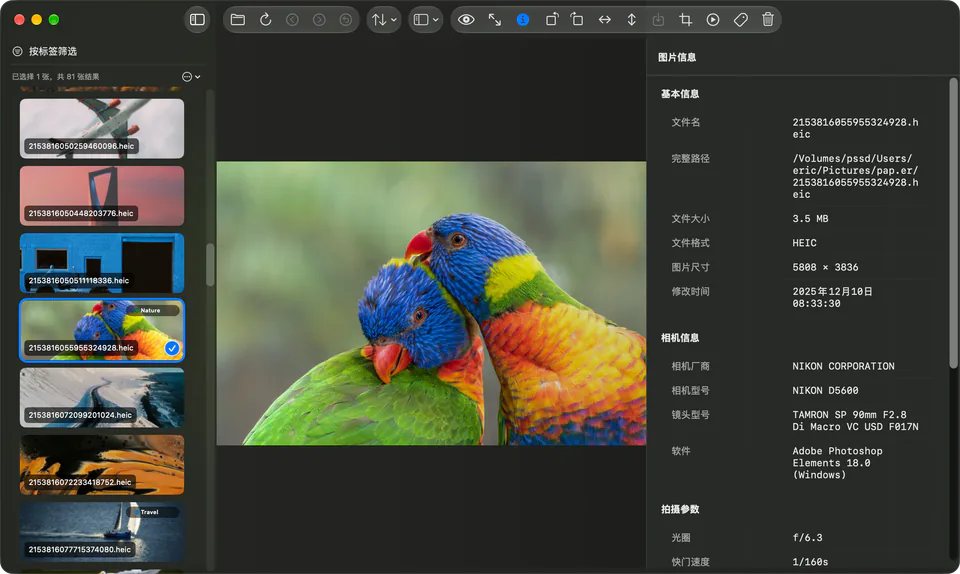Click the 已选择 1 张 result count text
960x574 pixels.
point(55,76)
